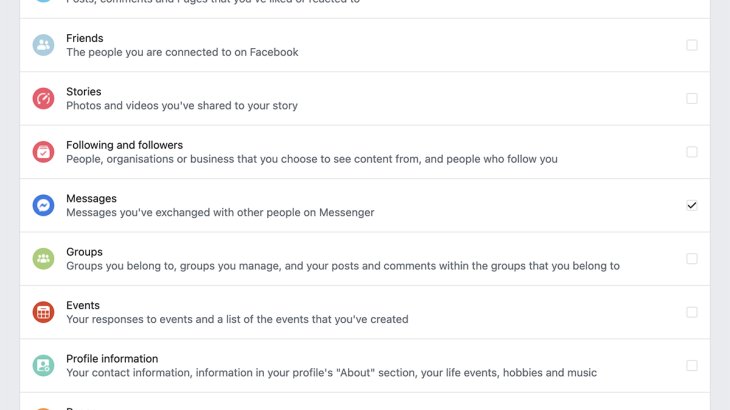Click the Friends category icon
The height and width of the screenshot is (410, 730).
point(43,45)
